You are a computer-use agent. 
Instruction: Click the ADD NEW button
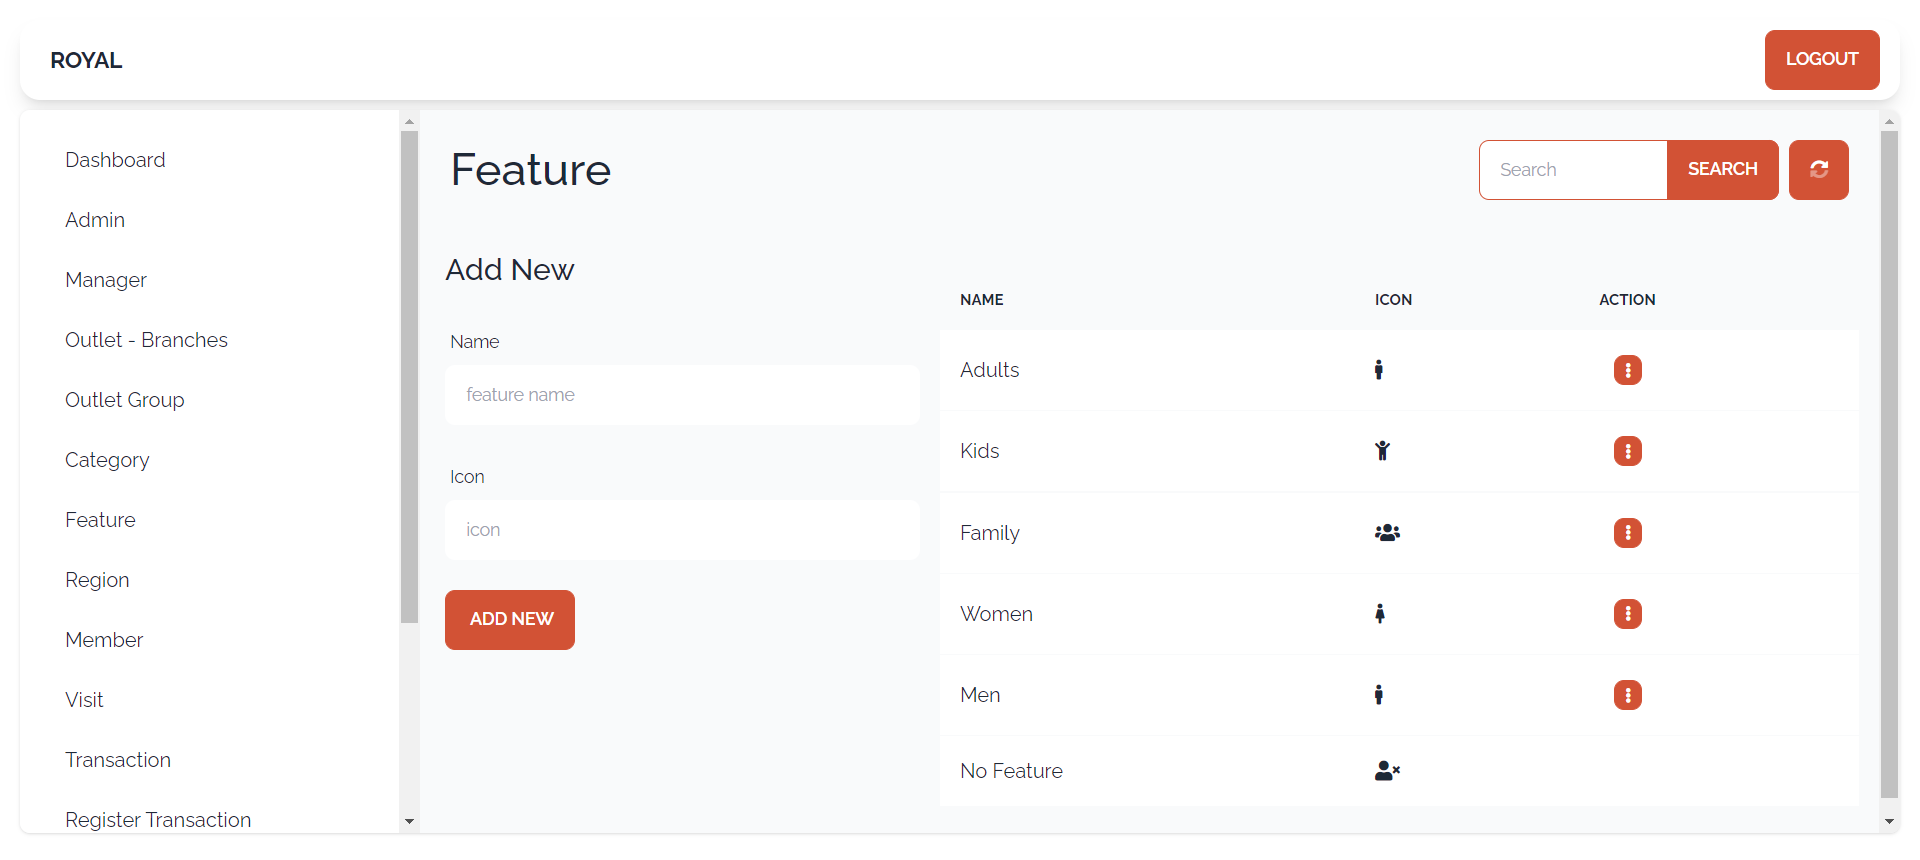point(510,620)
